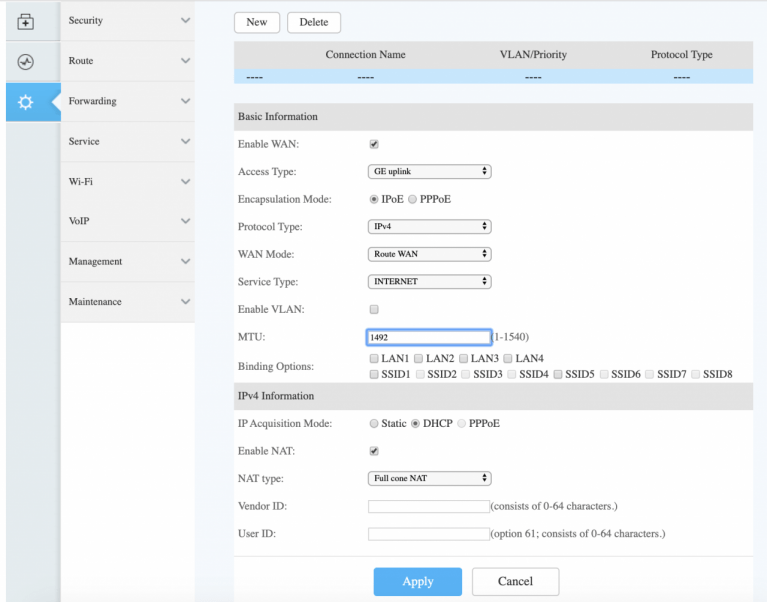Expand the VoIP section chevron
767x602 pixels.
tap(185, 221)
